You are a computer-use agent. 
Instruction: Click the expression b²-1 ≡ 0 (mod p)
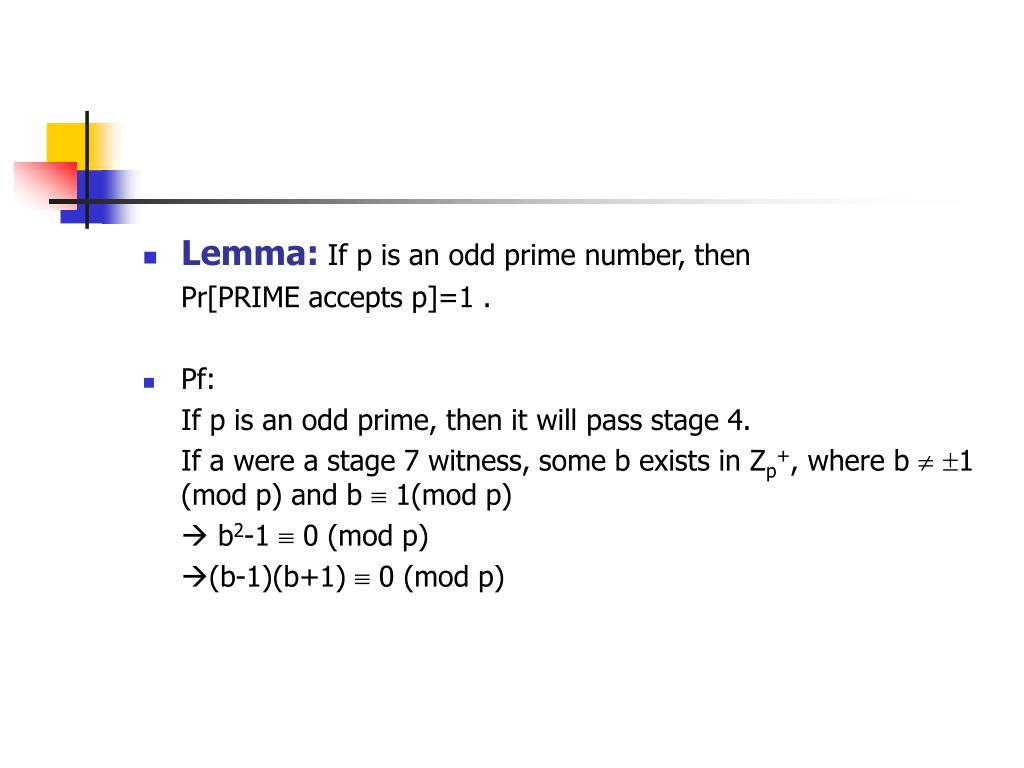click(323, 536)
